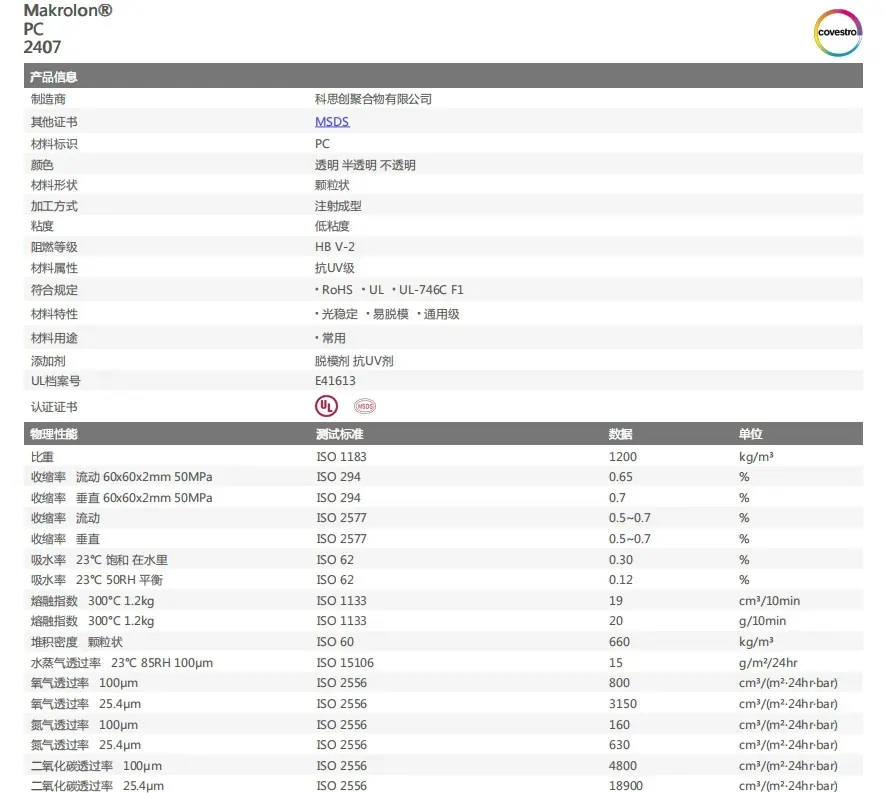Select the additives value 脱模剂 抗UV剂

tap(354, 361)
